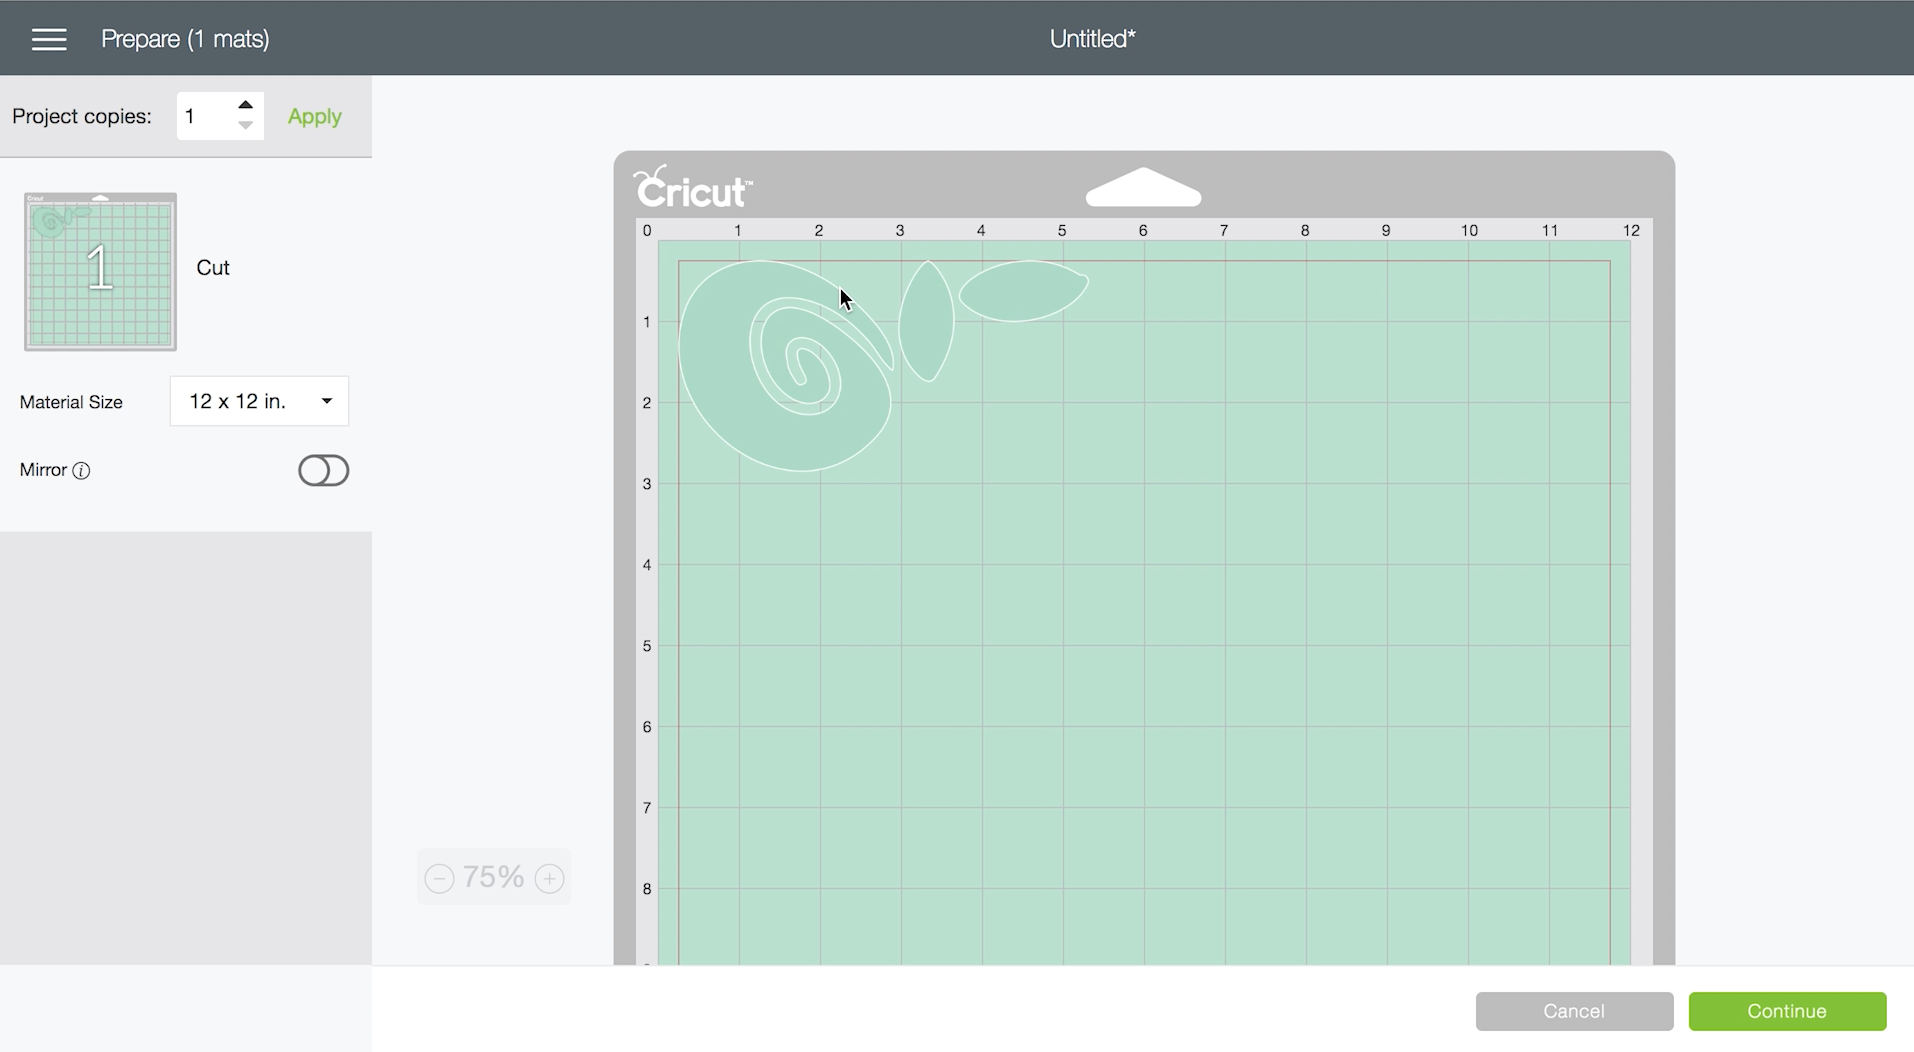Zoom out the mat preview
1914x1052 pixels.
[439, 878]
